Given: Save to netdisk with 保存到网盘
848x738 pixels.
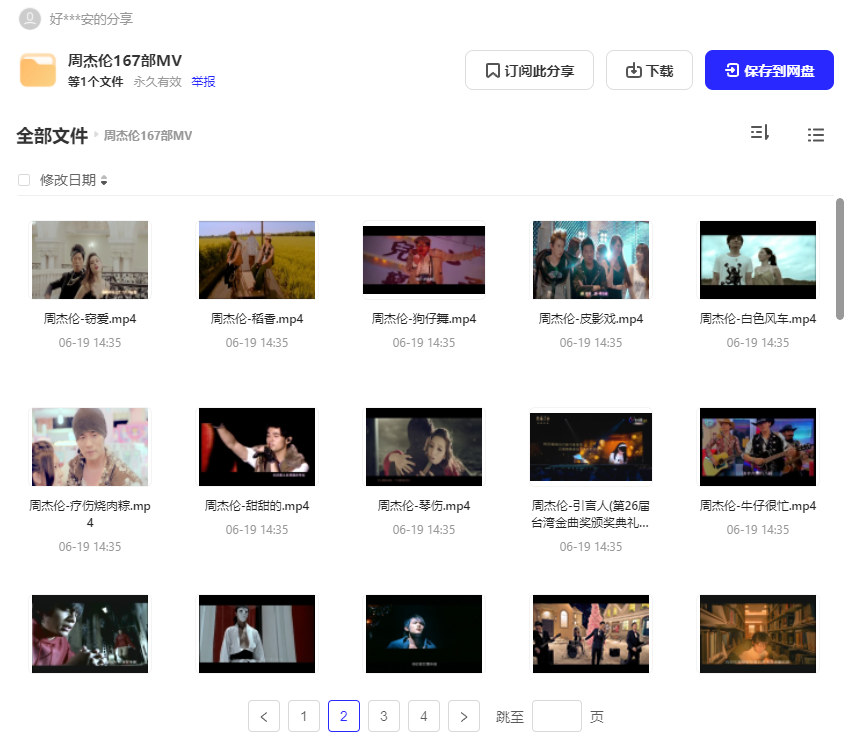Looking at the screenshot, I should tap(769, 70).
